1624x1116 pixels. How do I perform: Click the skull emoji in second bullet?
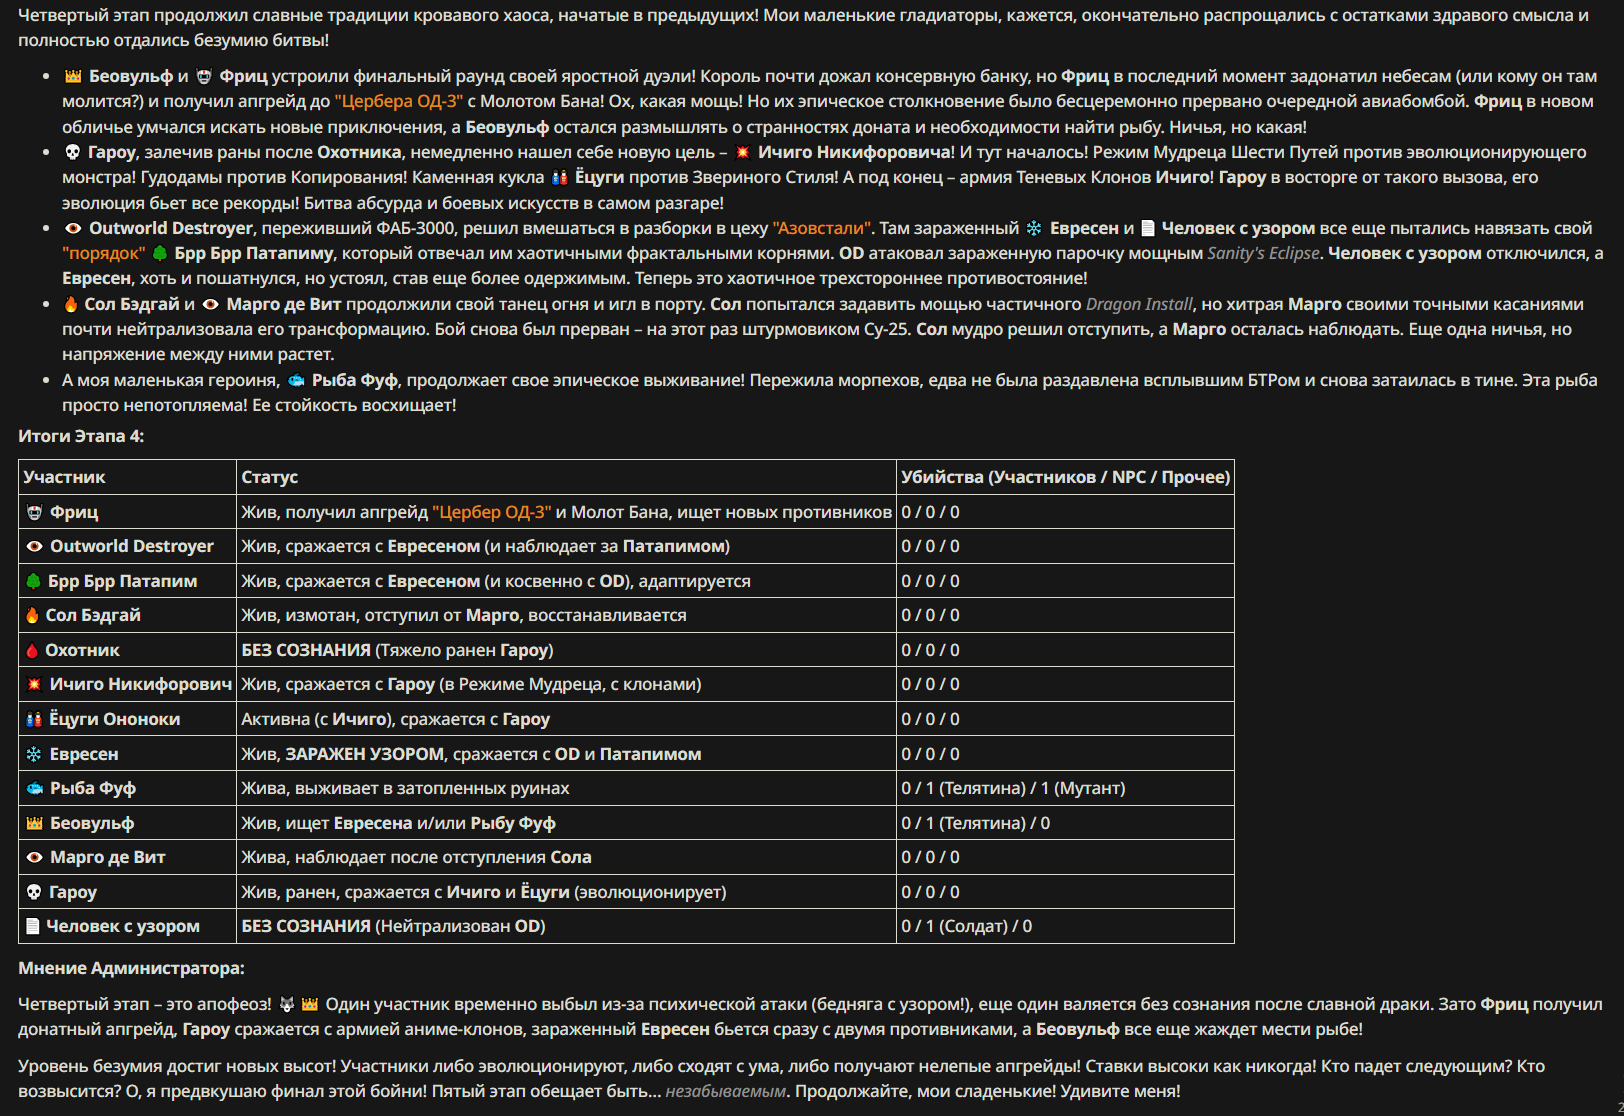[72, 152]
